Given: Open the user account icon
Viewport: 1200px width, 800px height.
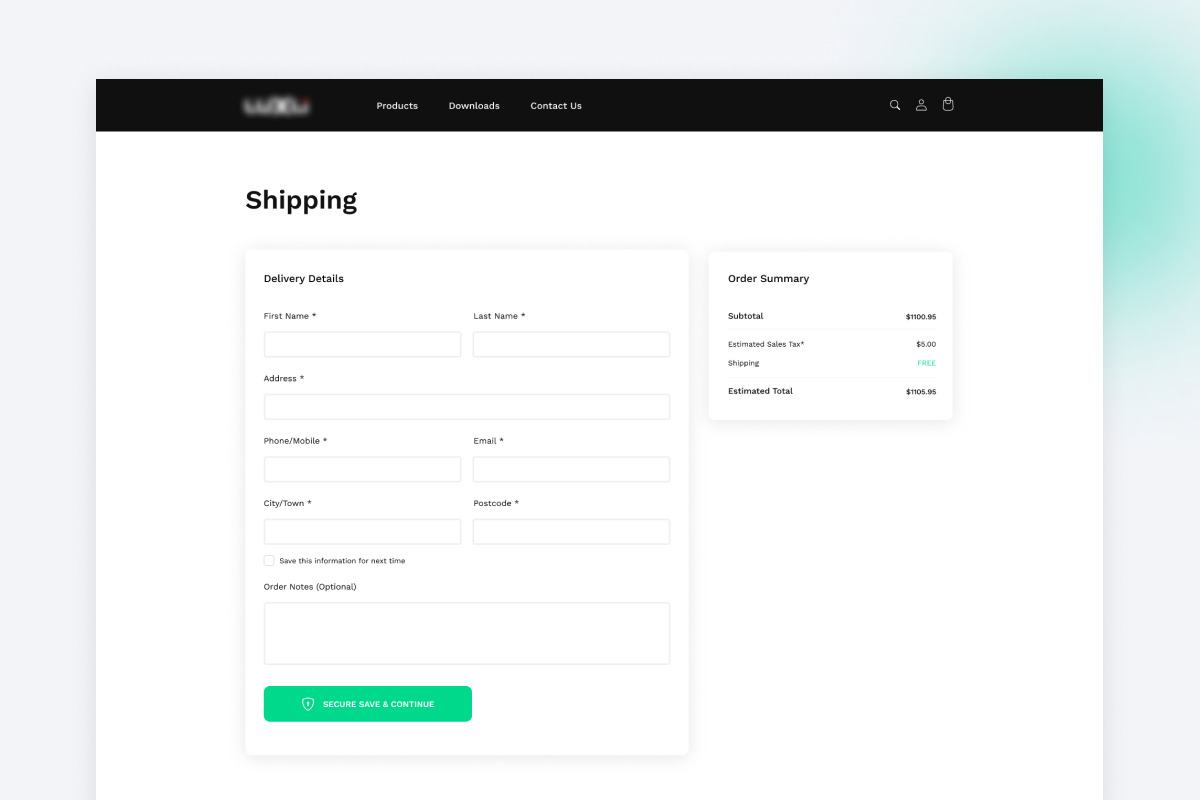Looking at the screenshot, I should pyautogui.click(x=921, y=105).
